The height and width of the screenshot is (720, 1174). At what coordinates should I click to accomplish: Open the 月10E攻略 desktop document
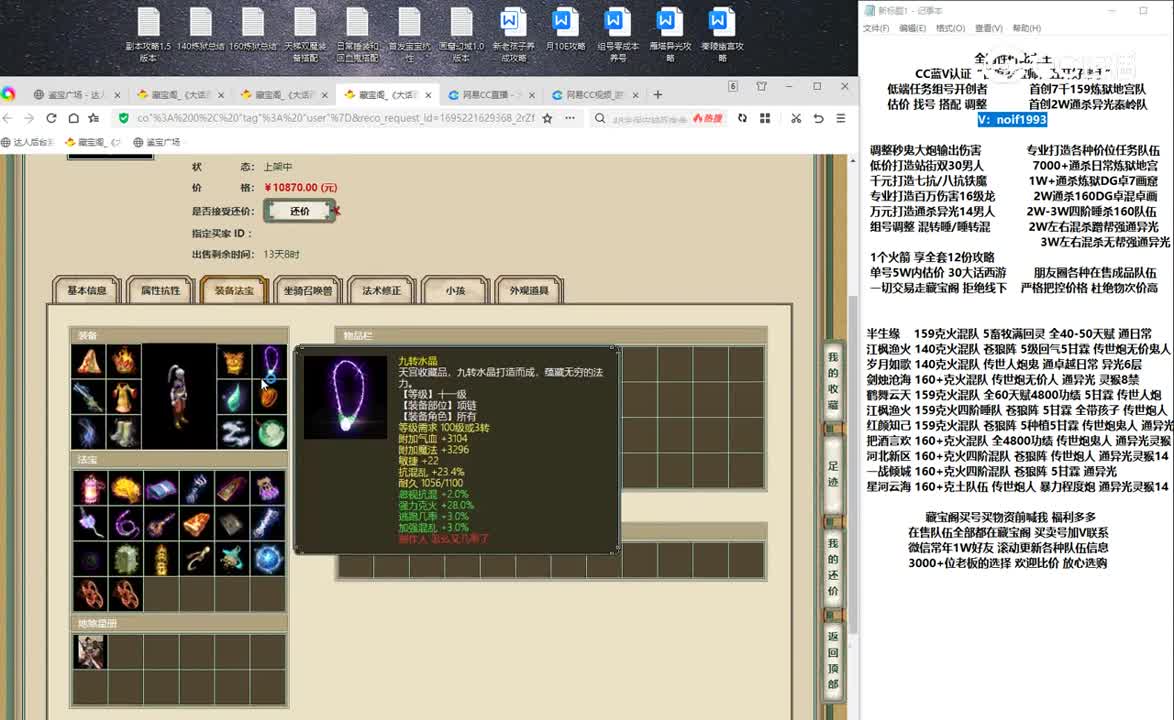click(x=565, y=30)
